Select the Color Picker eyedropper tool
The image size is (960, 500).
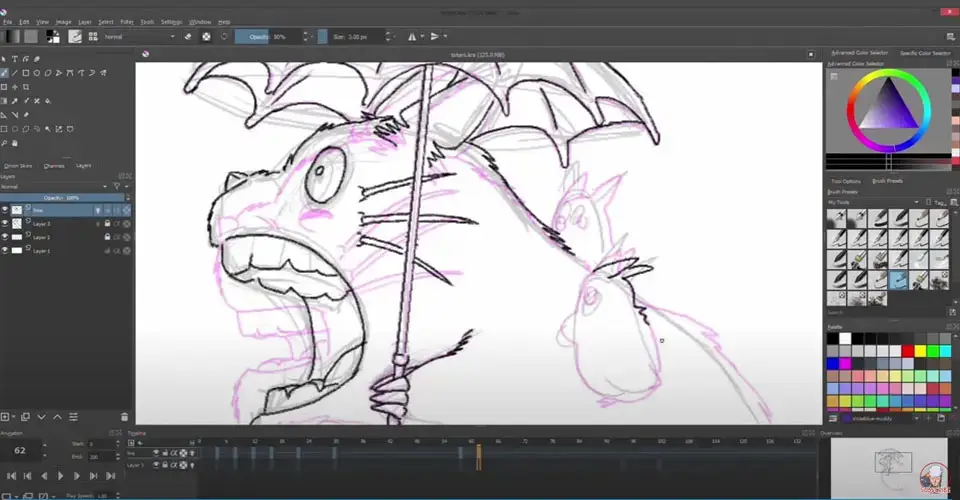tap(15, 101)
